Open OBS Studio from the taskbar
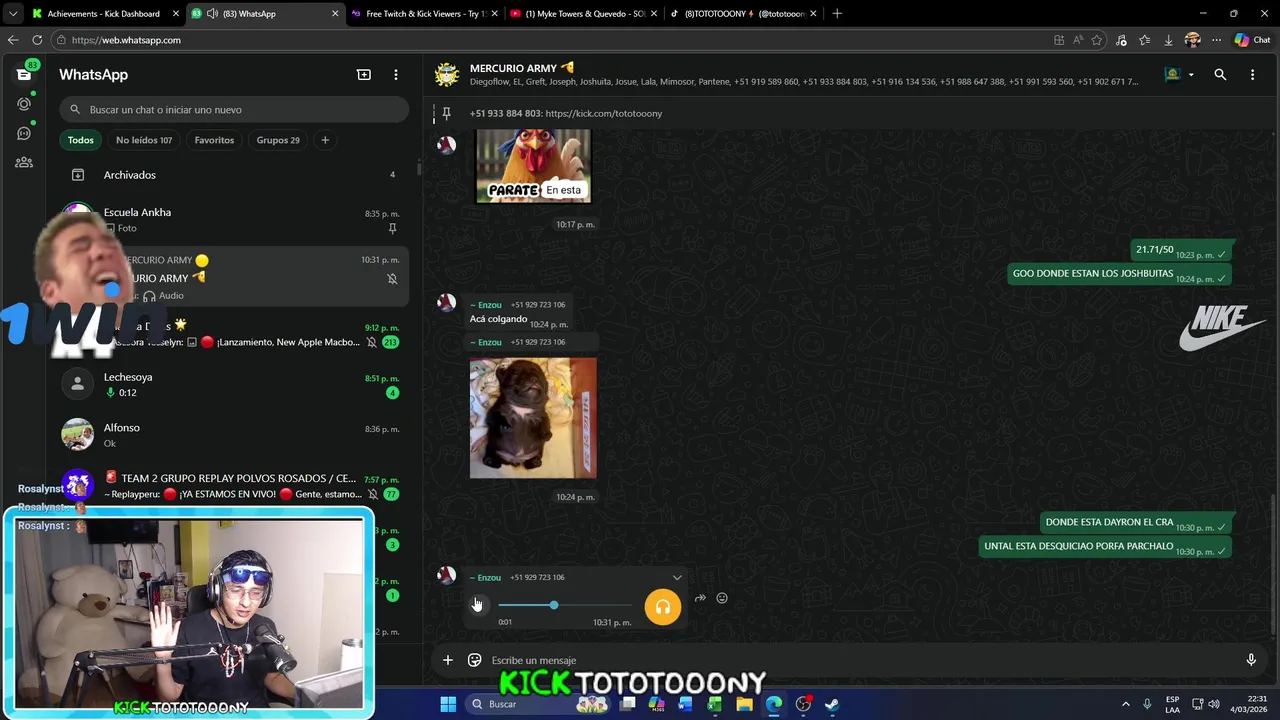Screen dimensions: 1280x720 [x=803, y=704]
